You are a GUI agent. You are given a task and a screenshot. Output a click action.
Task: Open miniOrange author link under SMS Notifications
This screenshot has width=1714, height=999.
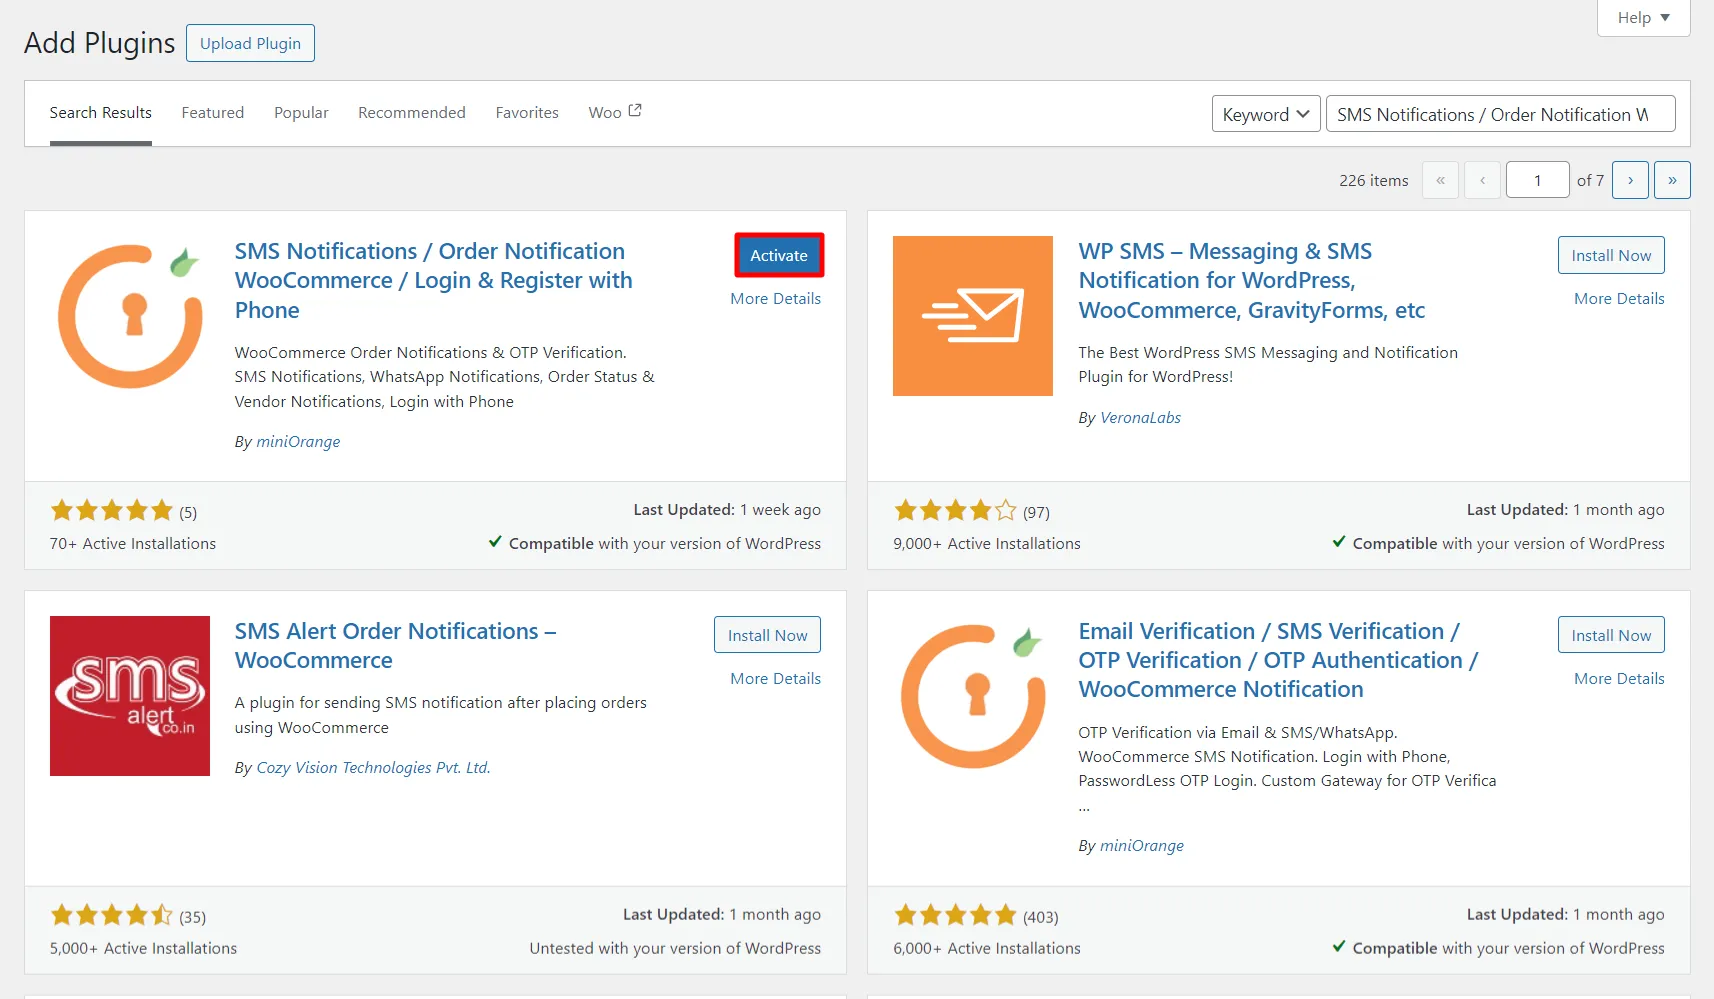click(x=298, y=441)
